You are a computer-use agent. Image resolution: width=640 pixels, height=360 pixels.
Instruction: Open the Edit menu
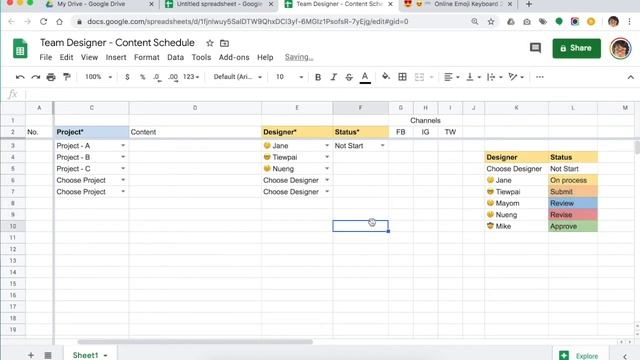66,57
